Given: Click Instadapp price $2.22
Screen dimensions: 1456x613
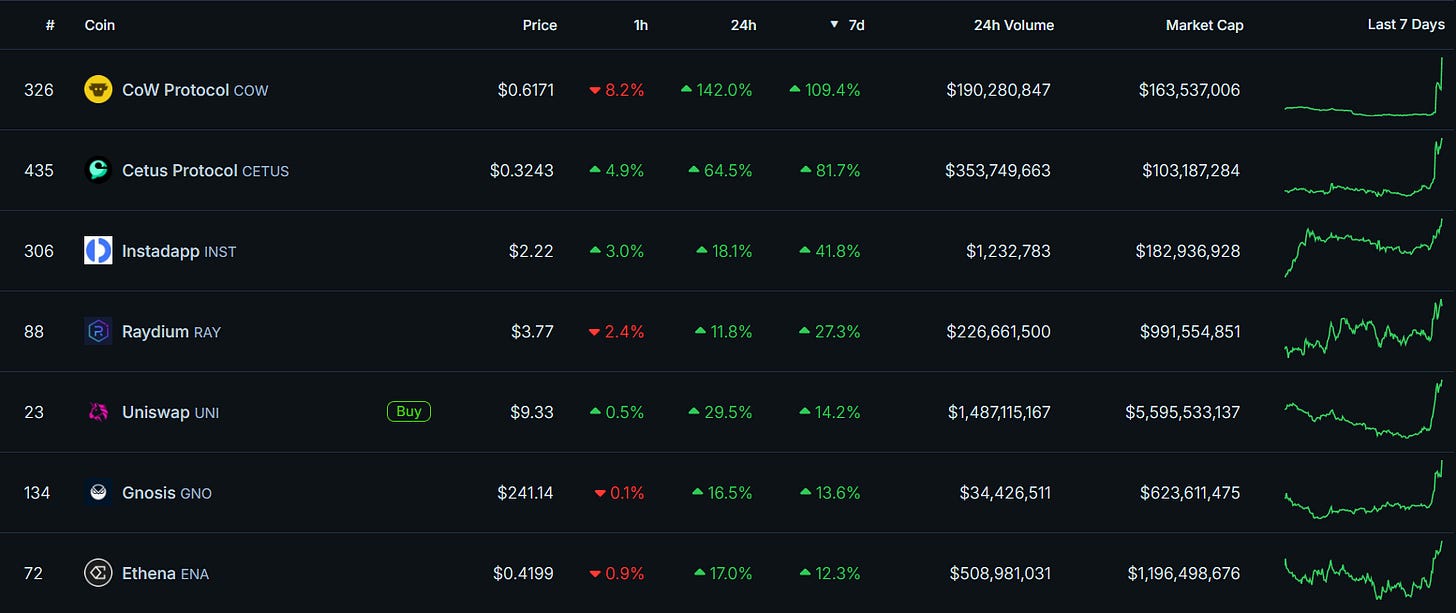Looking at the screenshot, I should [531, 251].
